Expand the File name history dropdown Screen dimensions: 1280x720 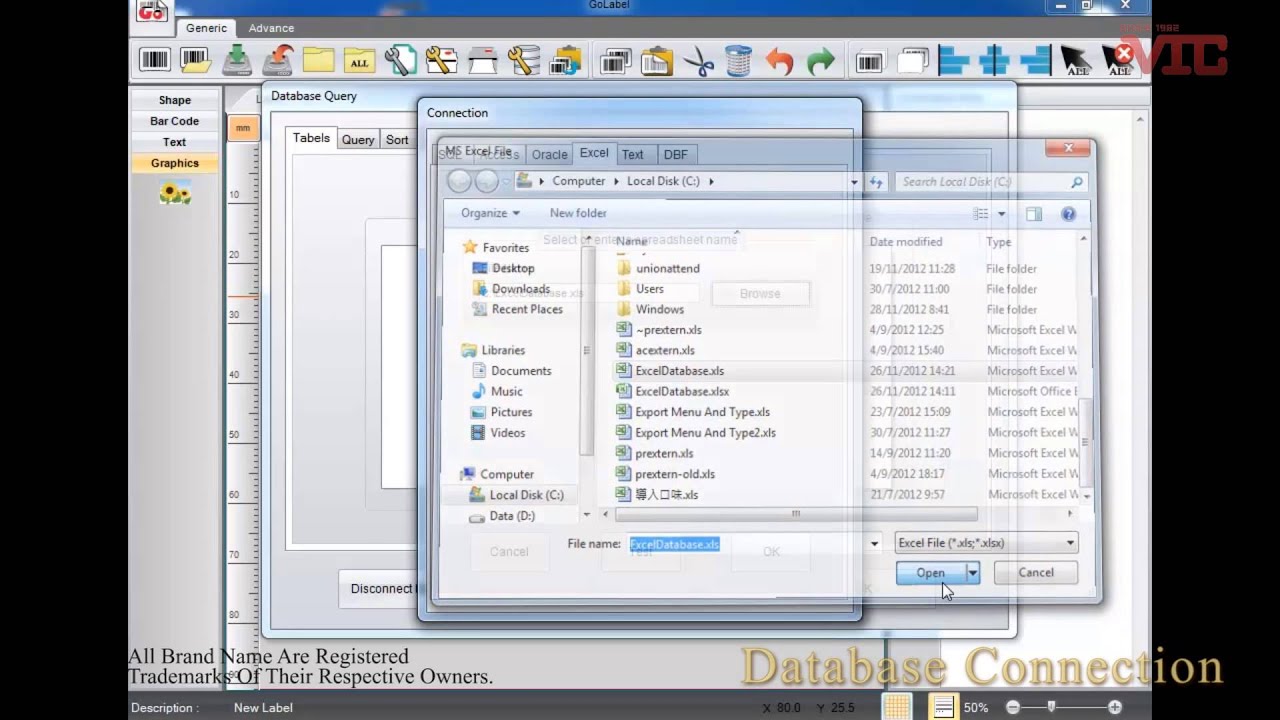tap(874, 544)
